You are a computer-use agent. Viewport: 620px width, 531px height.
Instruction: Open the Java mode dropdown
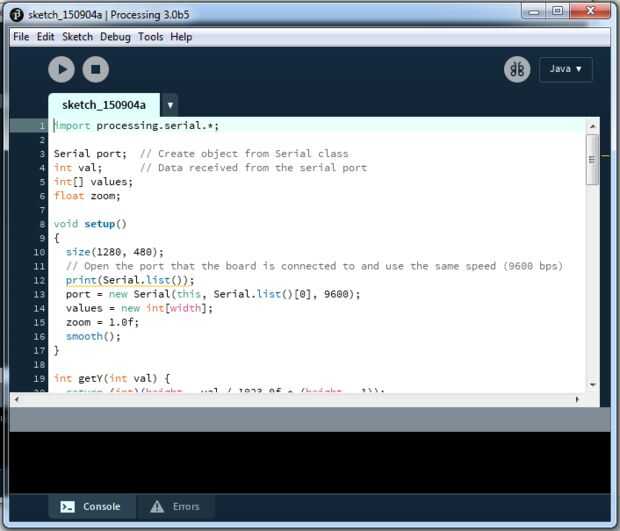click(566, 69)
